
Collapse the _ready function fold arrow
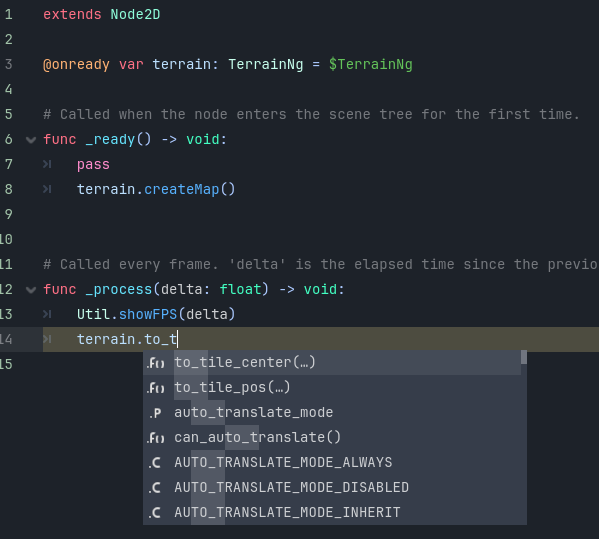point(31,140)
